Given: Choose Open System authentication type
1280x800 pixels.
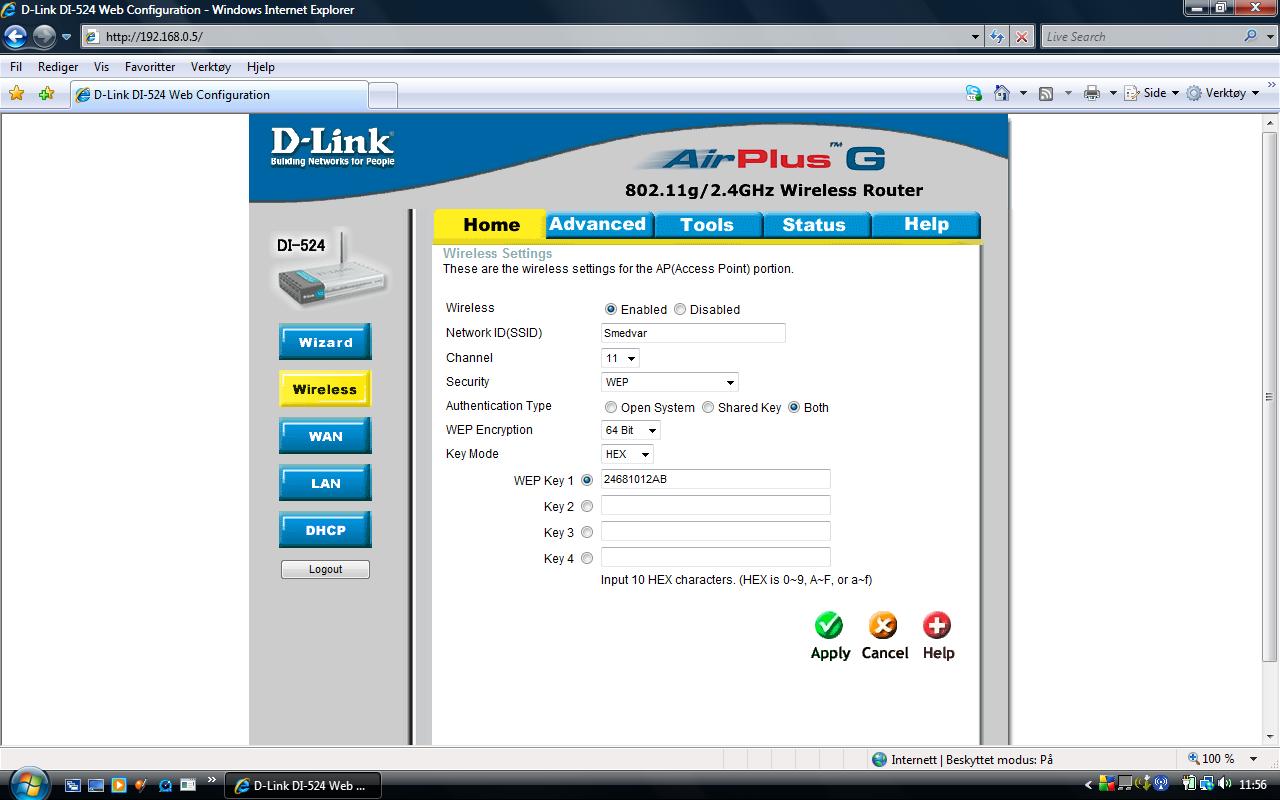Looking at the screenshot, I should (611, 408).
